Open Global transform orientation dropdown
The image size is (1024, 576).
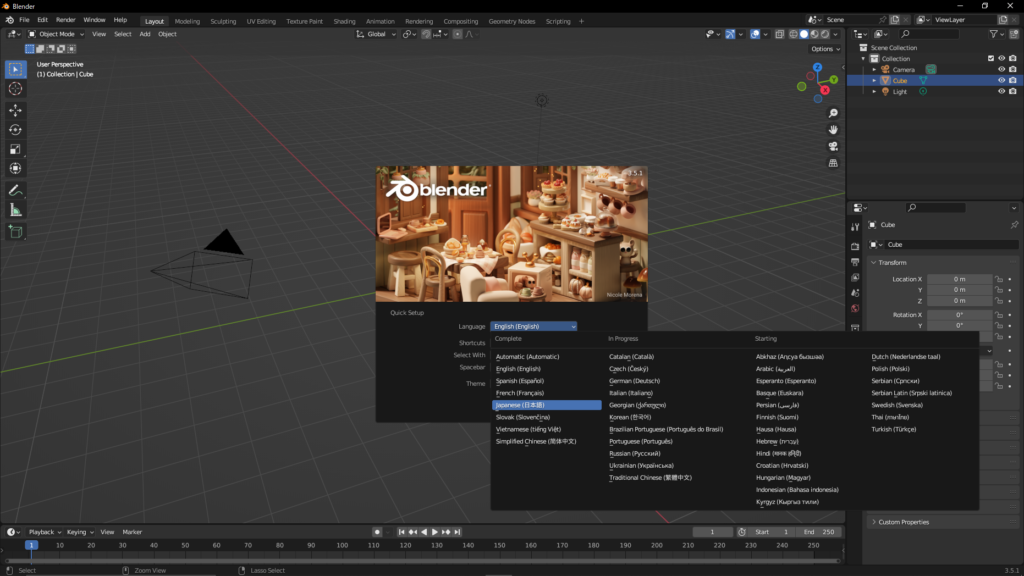[x=376, y=34]
